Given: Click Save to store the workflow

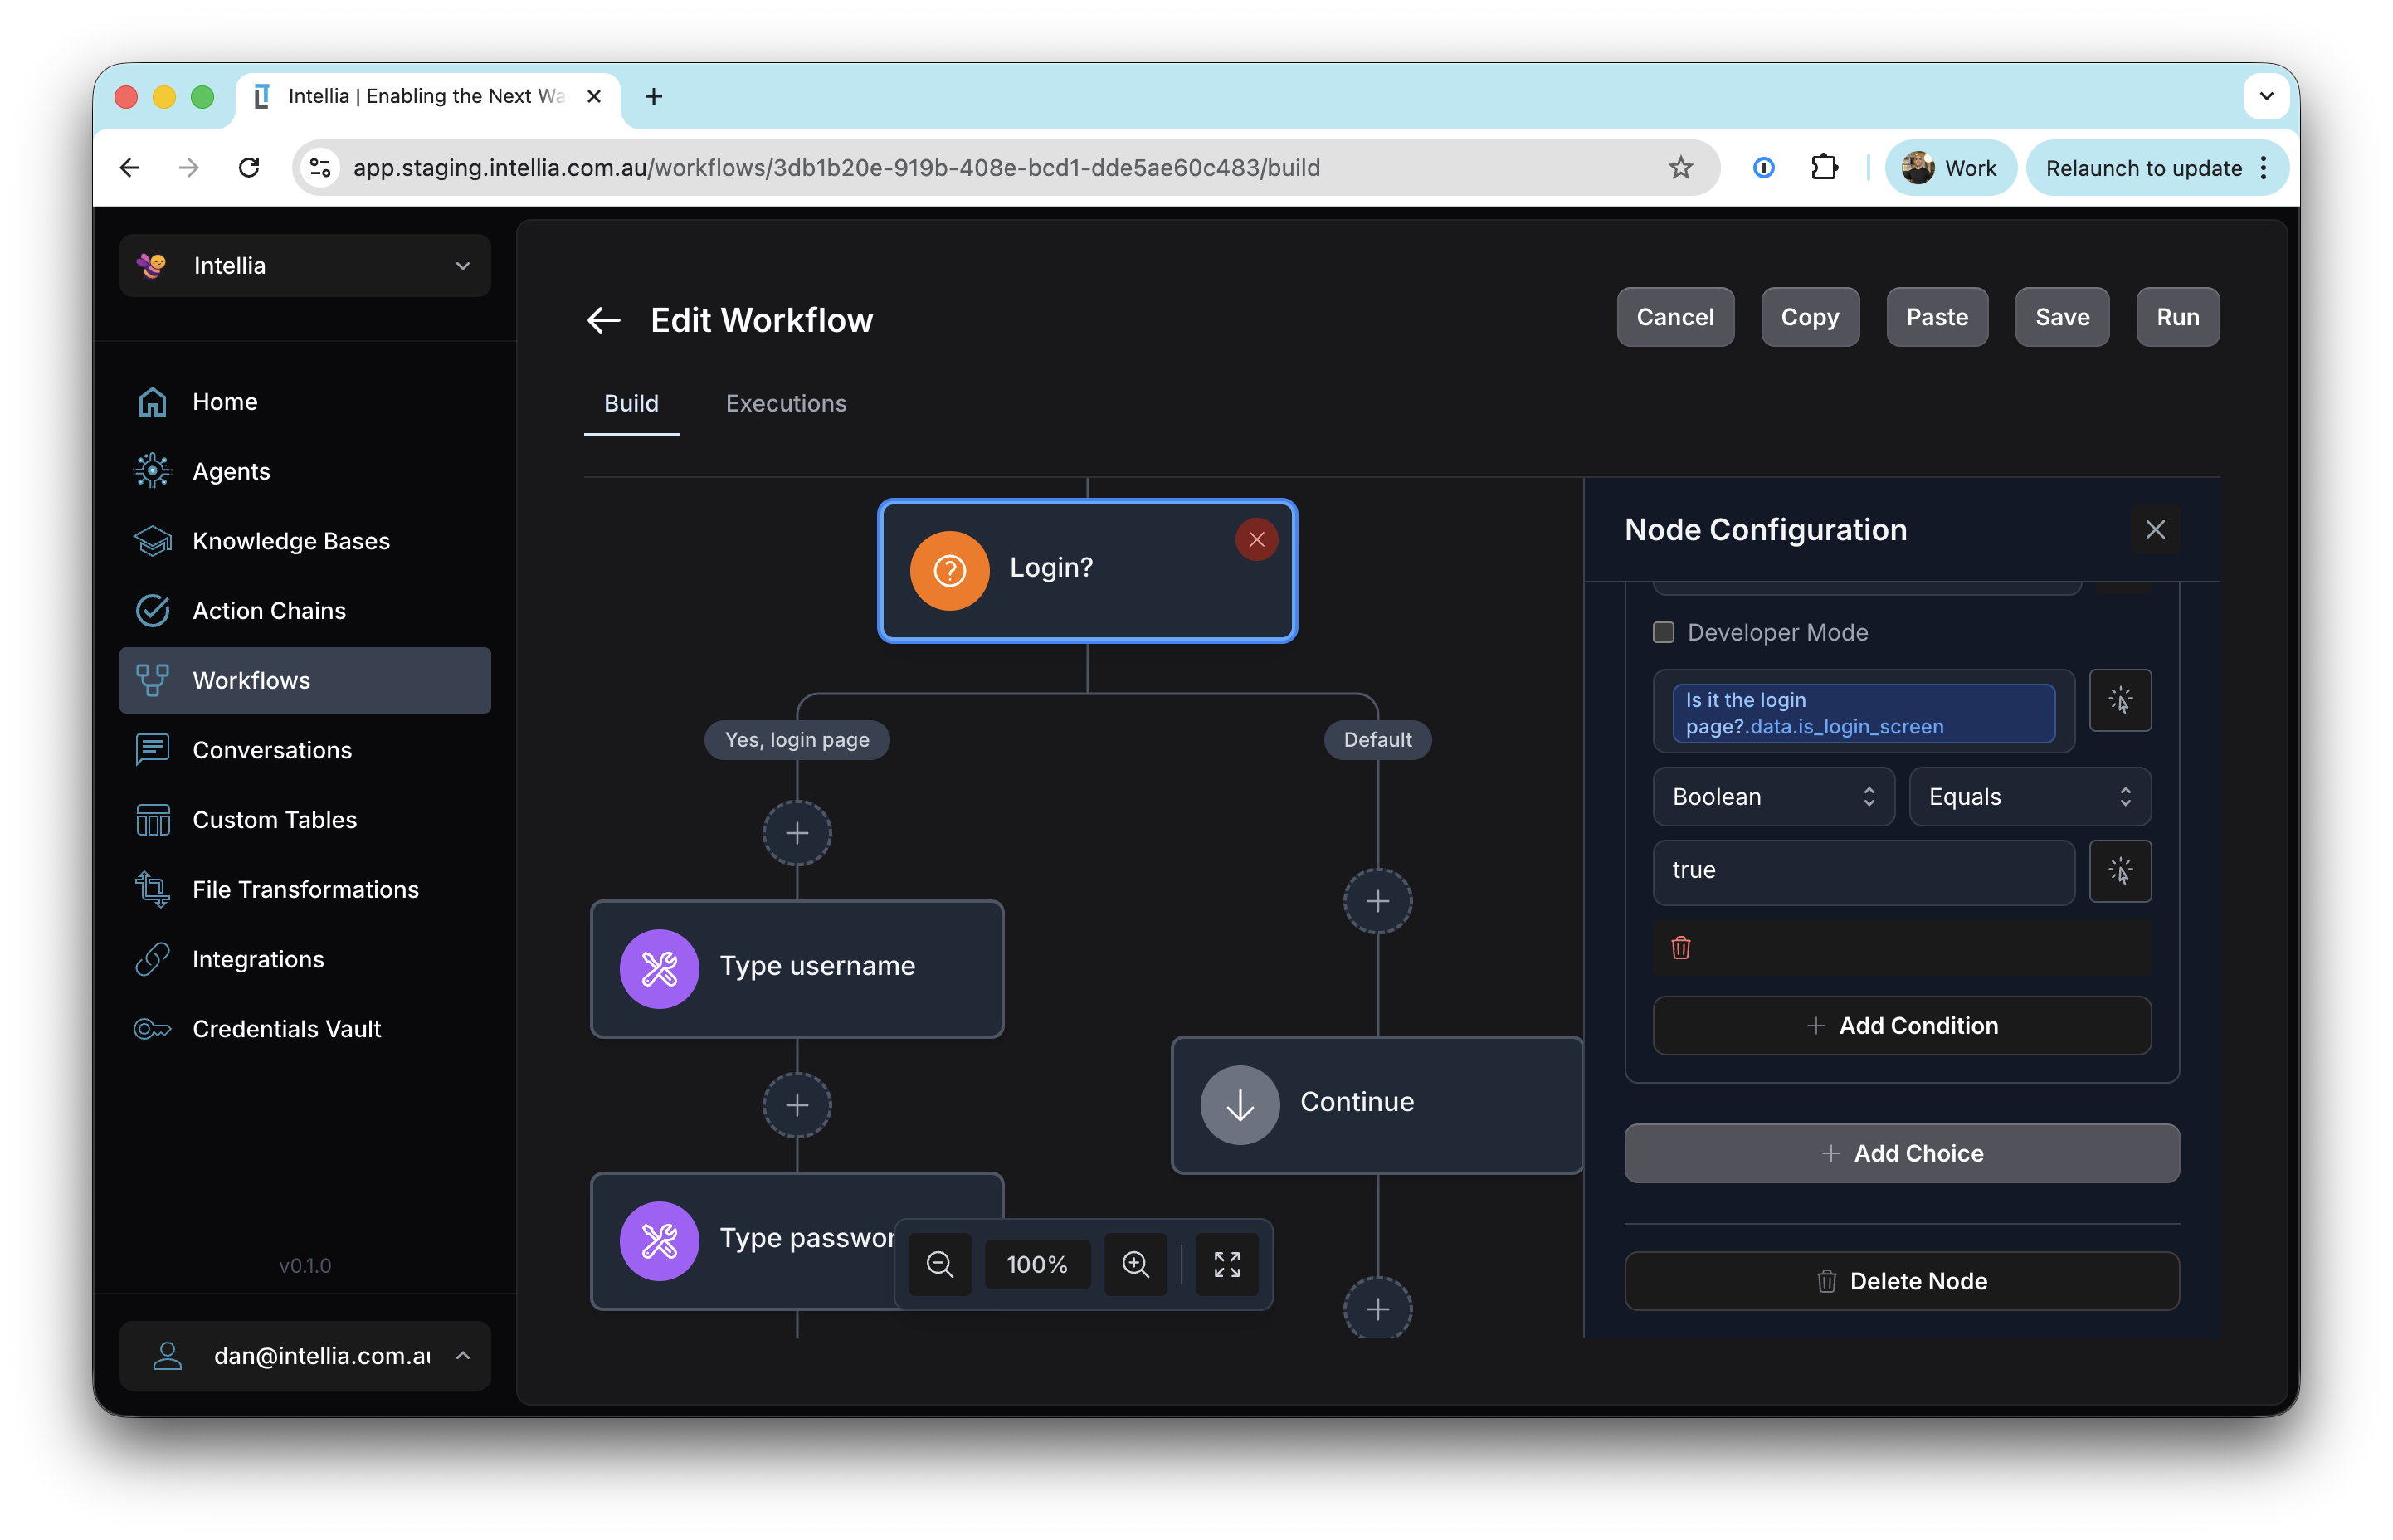Looking at the screenshot, I should [x=2062, y=317].
